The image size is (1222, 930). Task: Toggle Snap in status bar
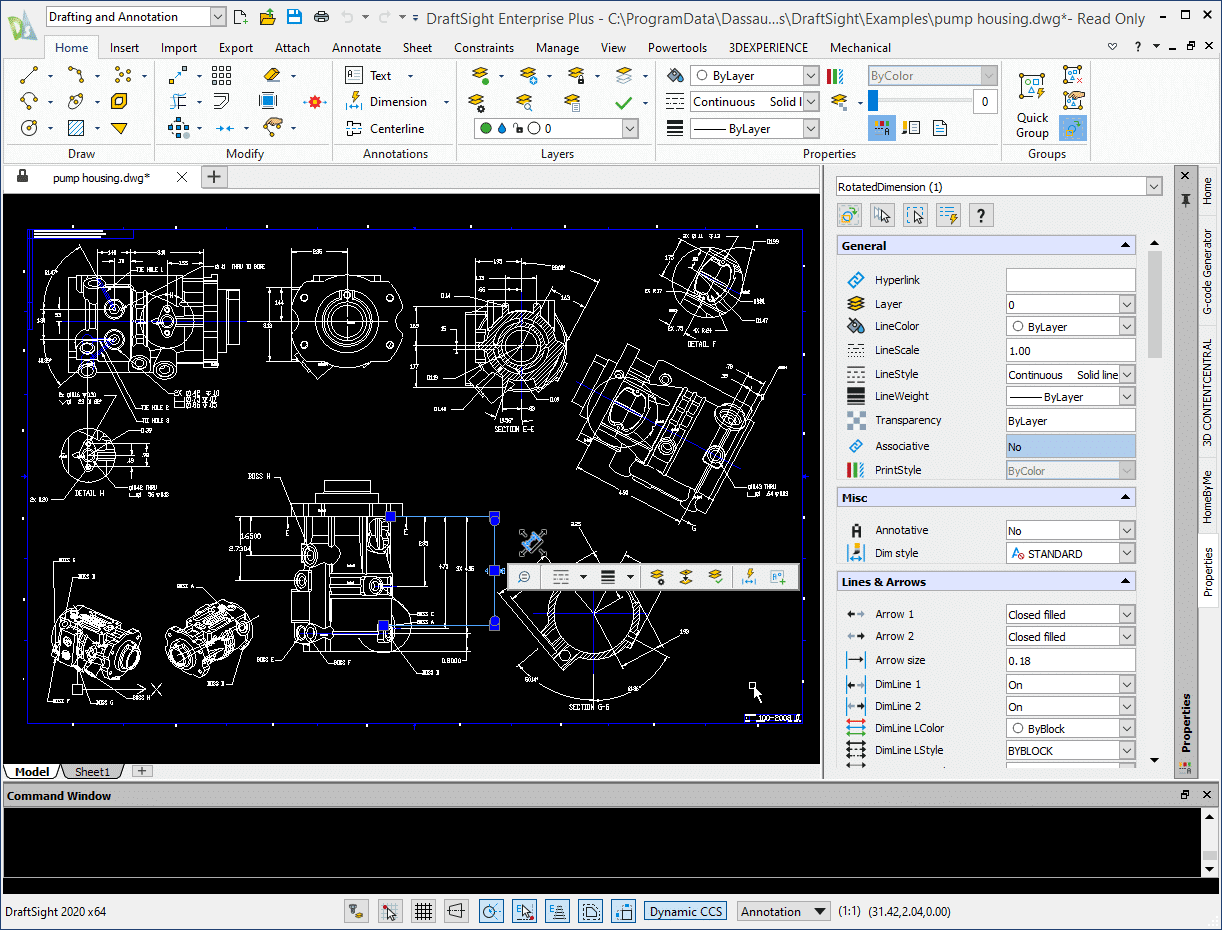point(389,911)
